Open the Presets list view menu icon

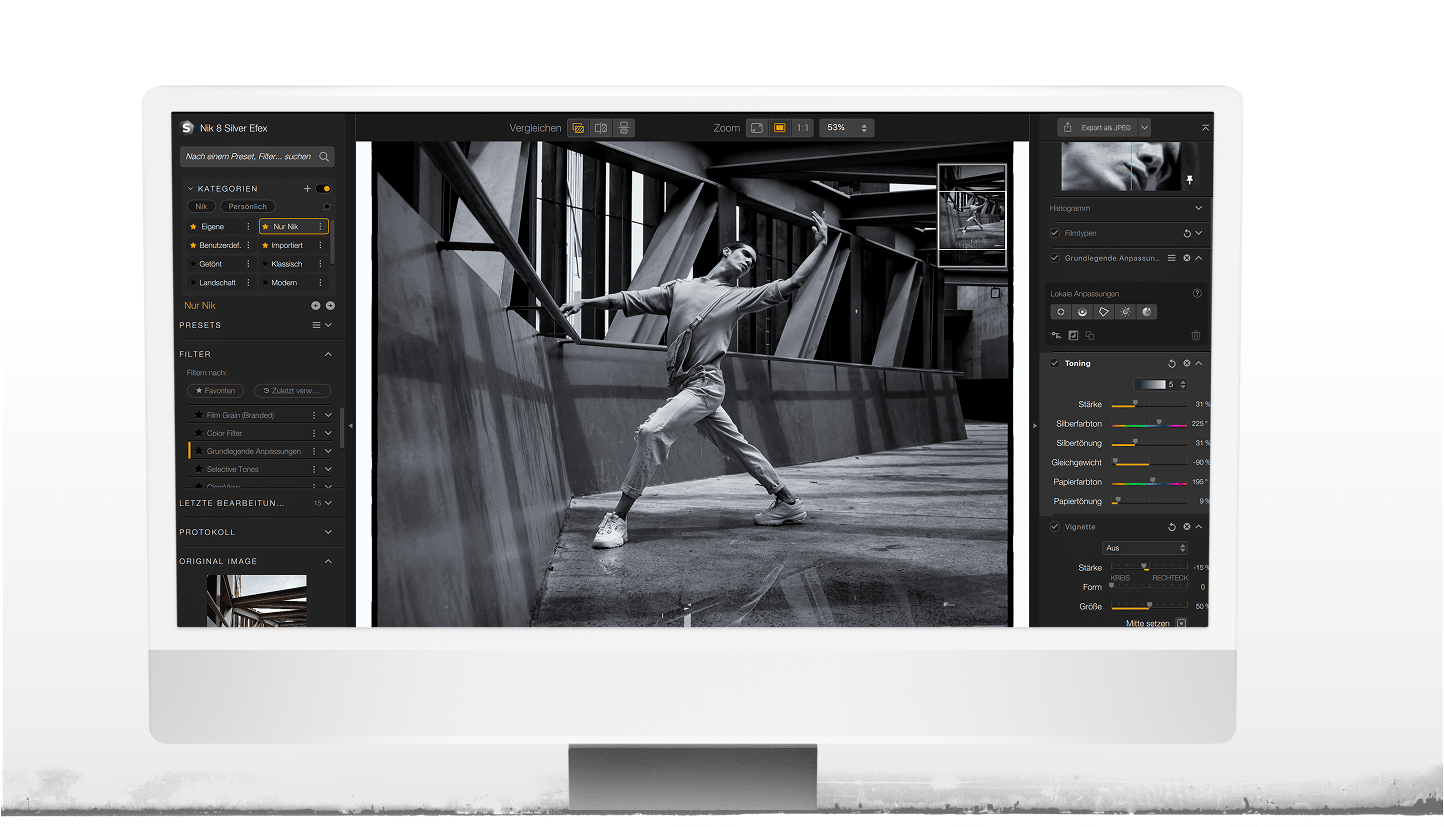316,325
